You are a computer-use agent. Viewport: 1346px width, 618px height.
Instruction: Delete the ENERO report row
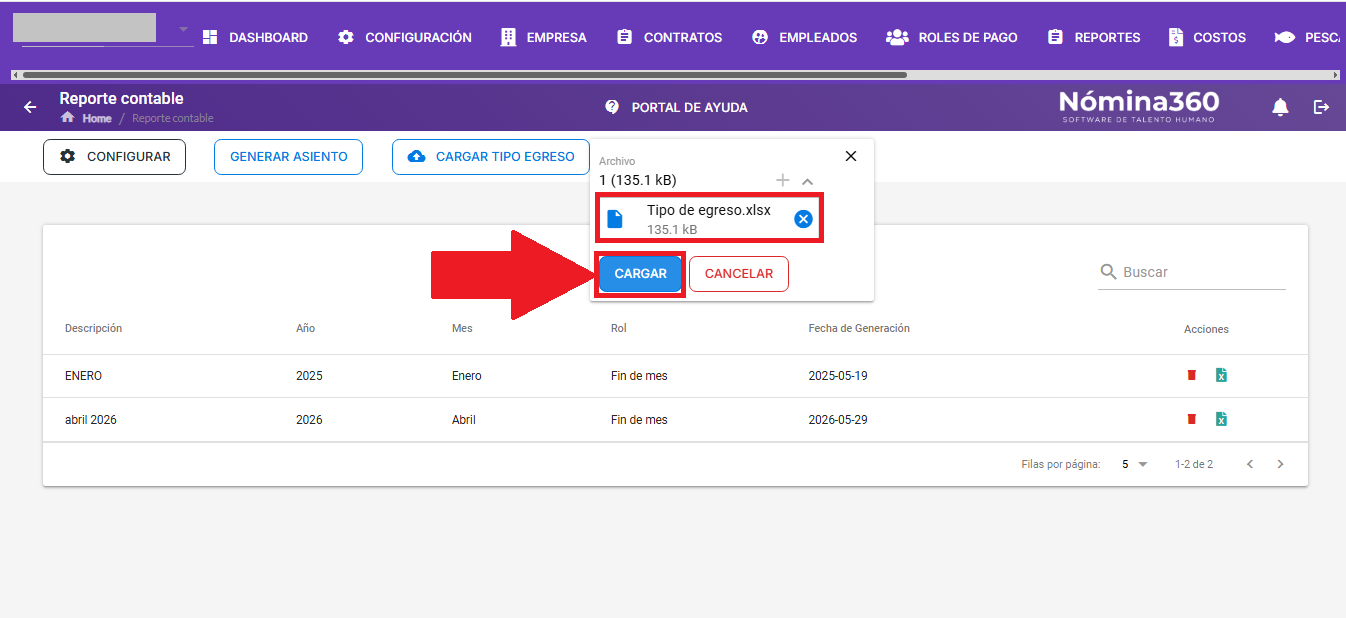pos(1191,375)
